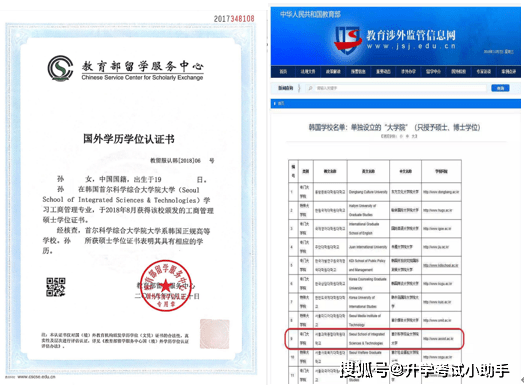The height and width of the screenshot is (387, 524).
Task: Open the 预警信息 navigation item
Action: click(x=358, y=72)
